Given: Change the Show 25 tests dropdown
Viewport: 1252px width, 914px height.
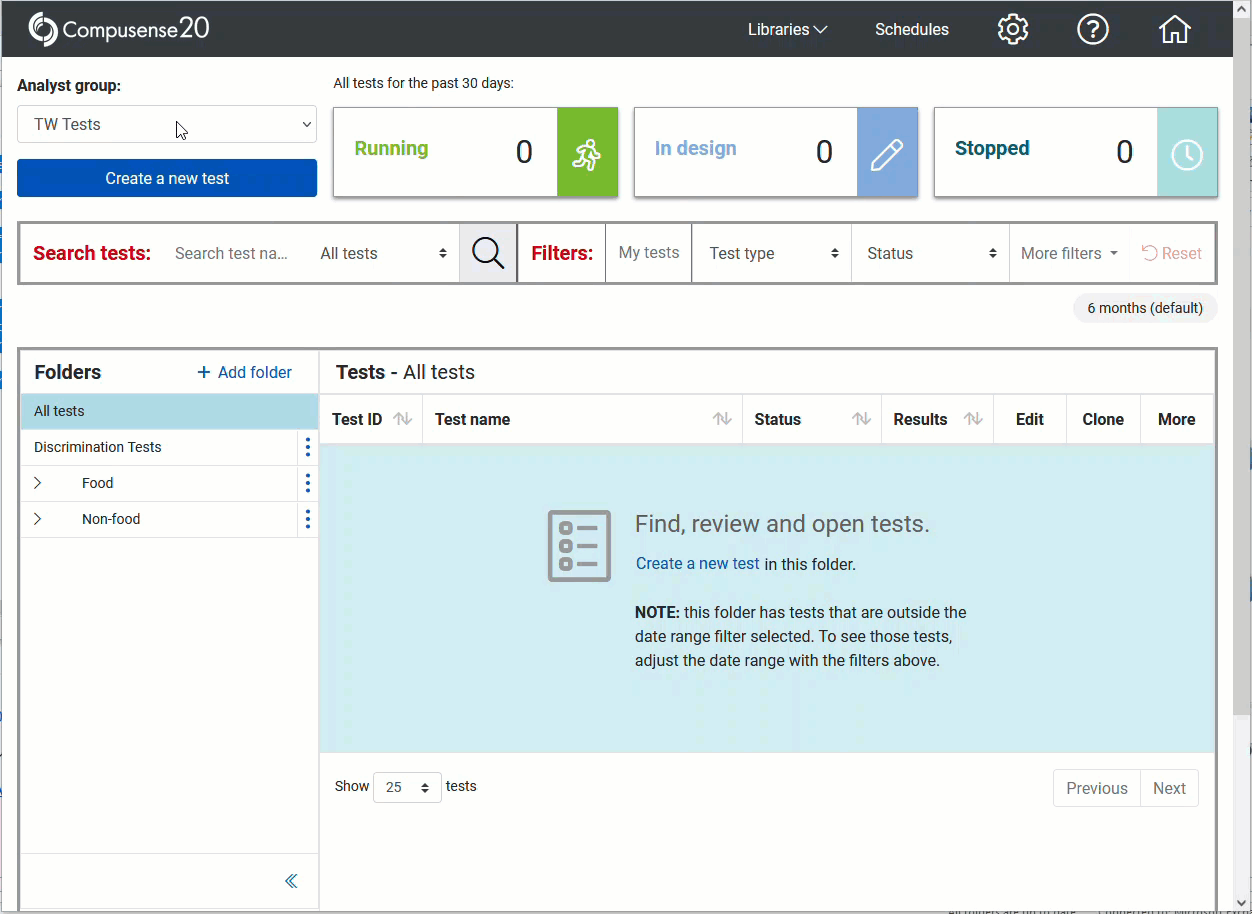Looking at the screenshot, I should (407, 787).
